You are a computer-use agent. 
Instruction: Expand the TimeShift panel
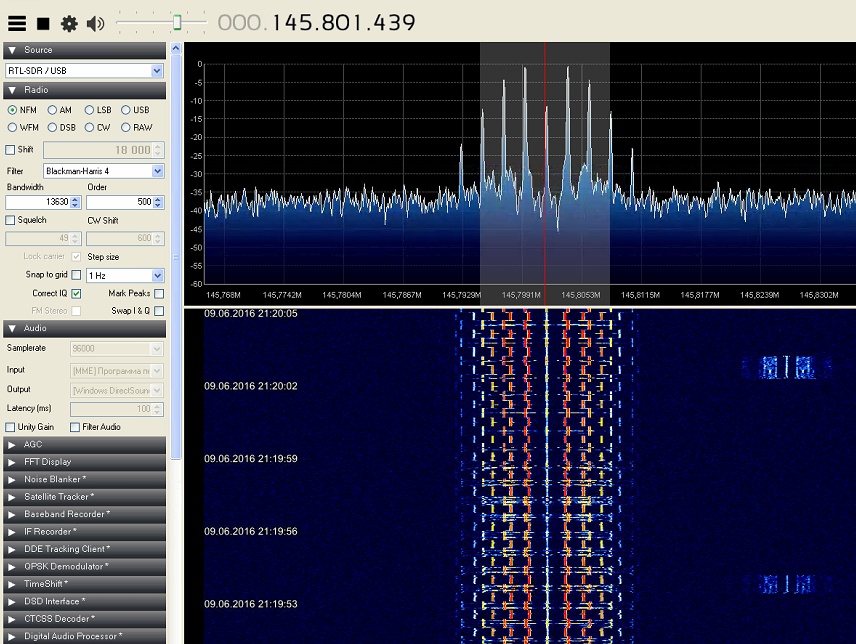click(x=85, y=585)
